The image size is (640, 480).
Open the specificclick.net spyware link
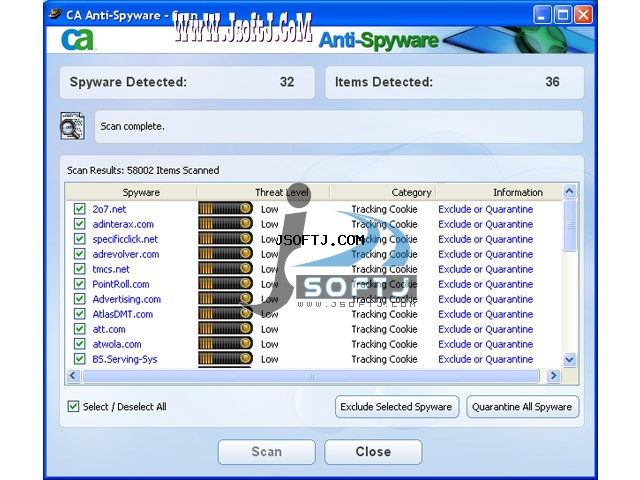click(125, 239)
